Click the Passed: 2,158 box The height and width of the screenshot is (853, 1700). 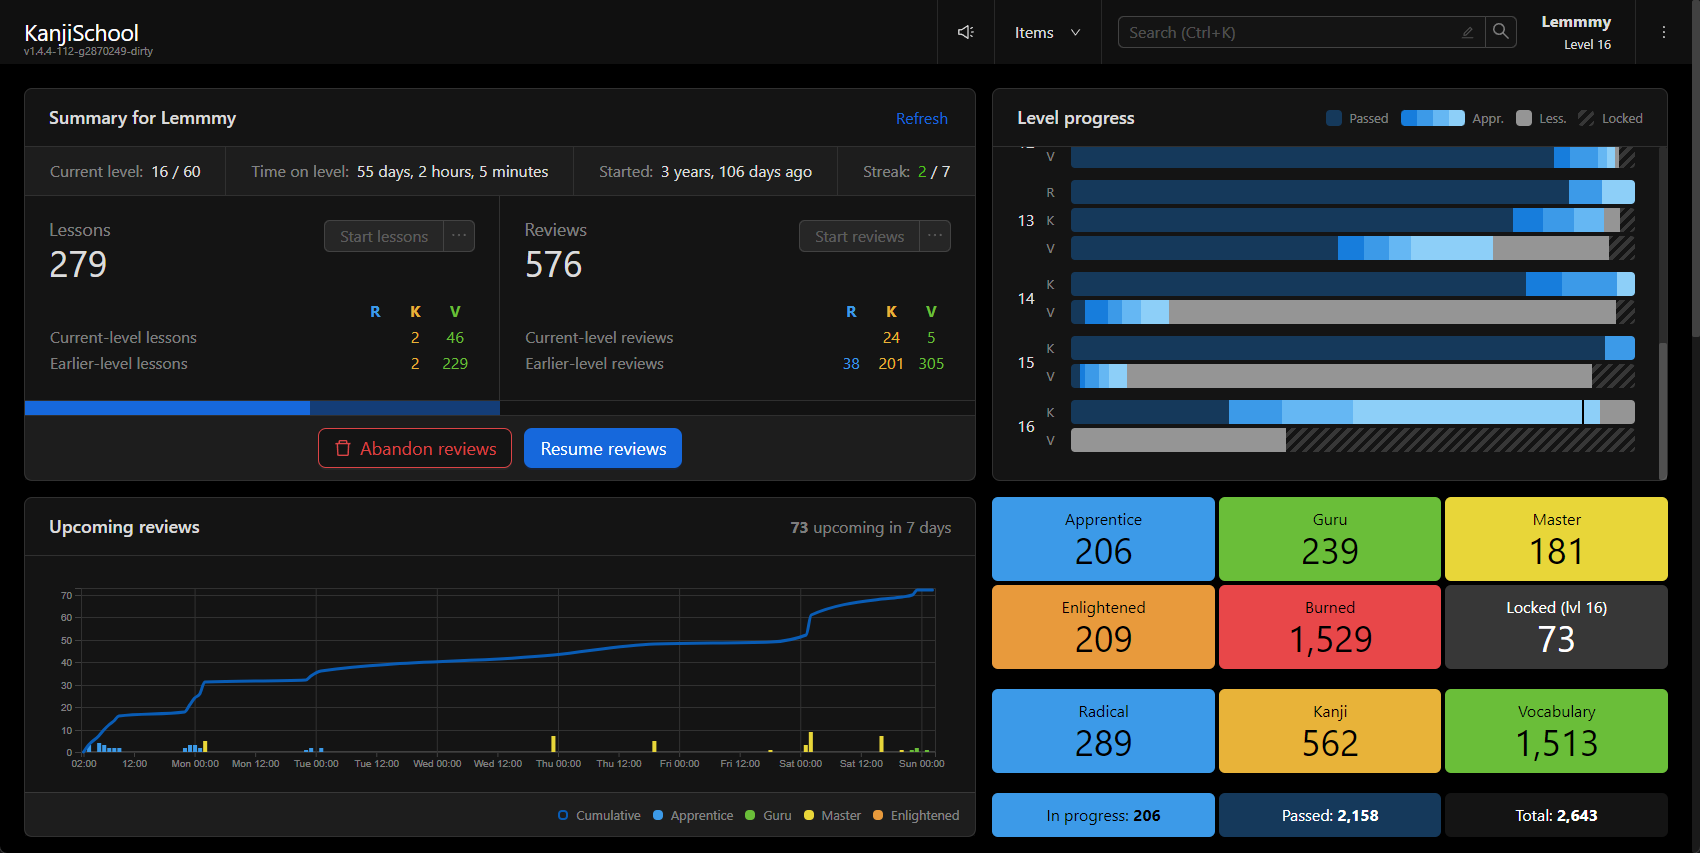tap(1330, 815)
